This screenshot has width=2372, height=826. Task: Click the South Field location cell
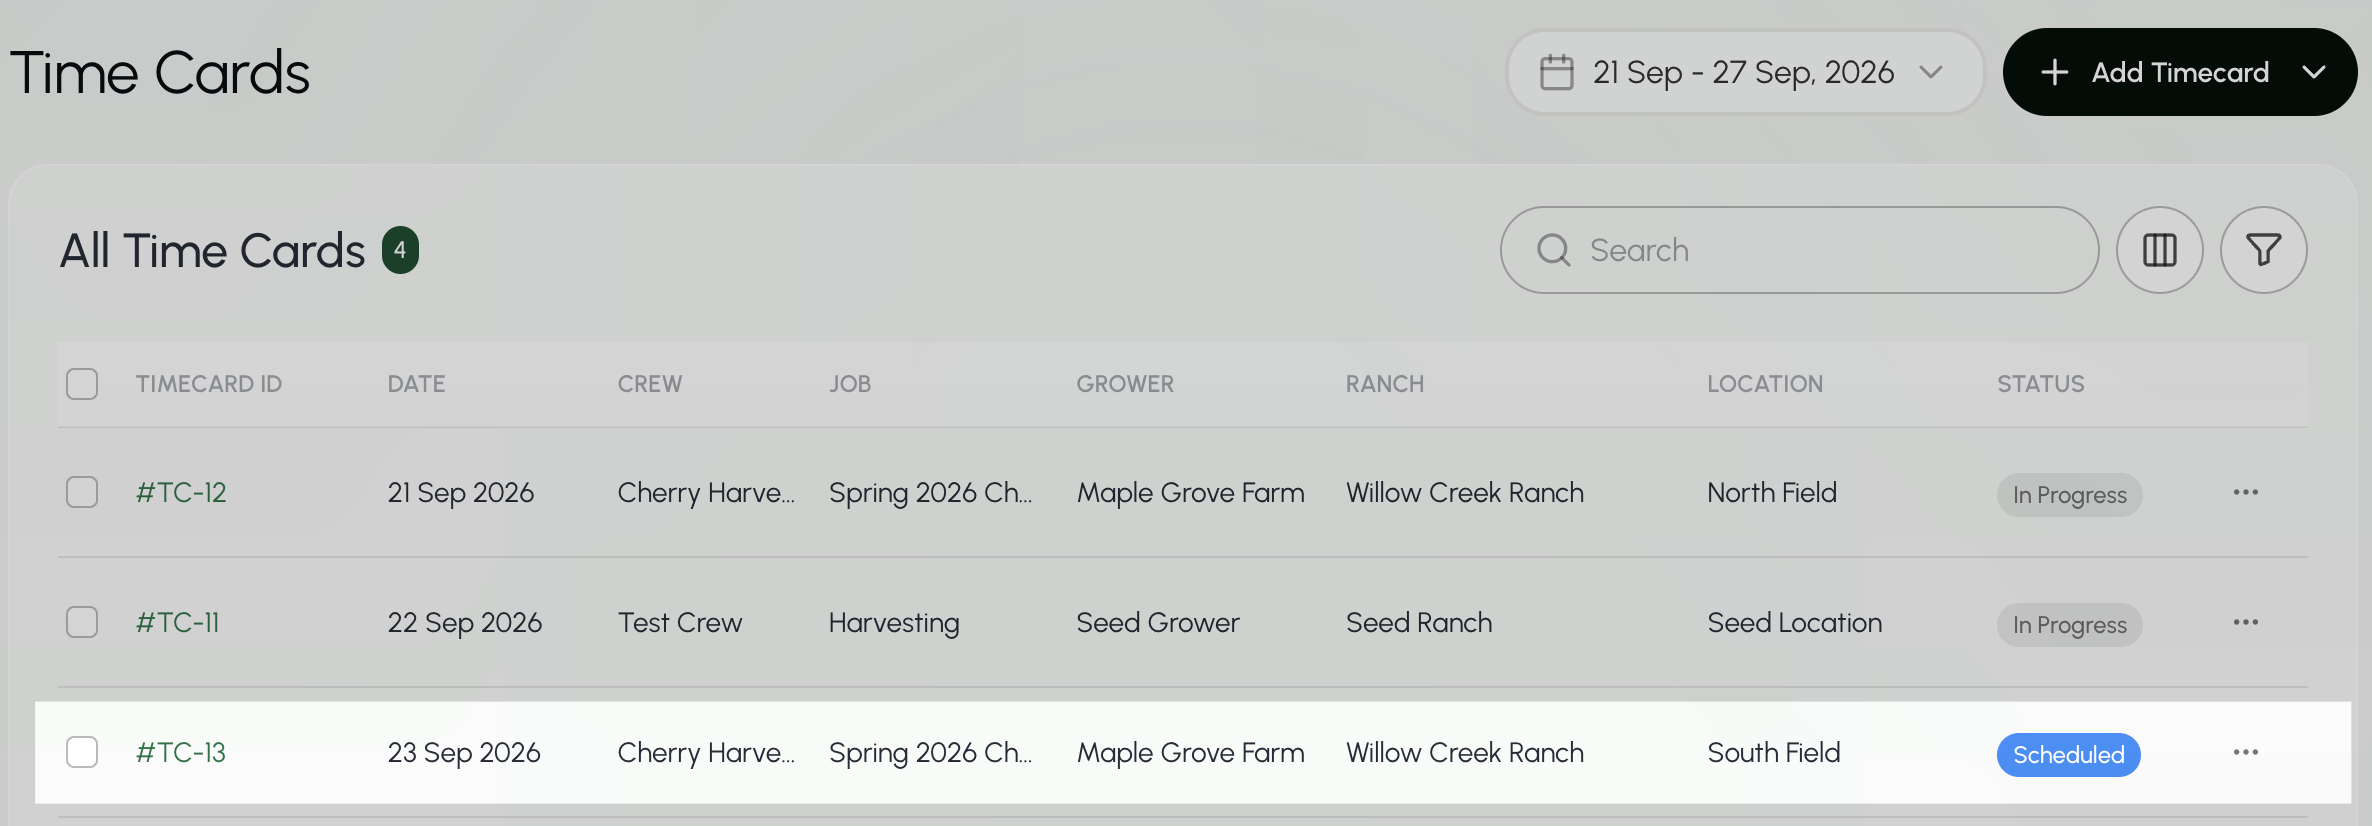click(1774, 752)
